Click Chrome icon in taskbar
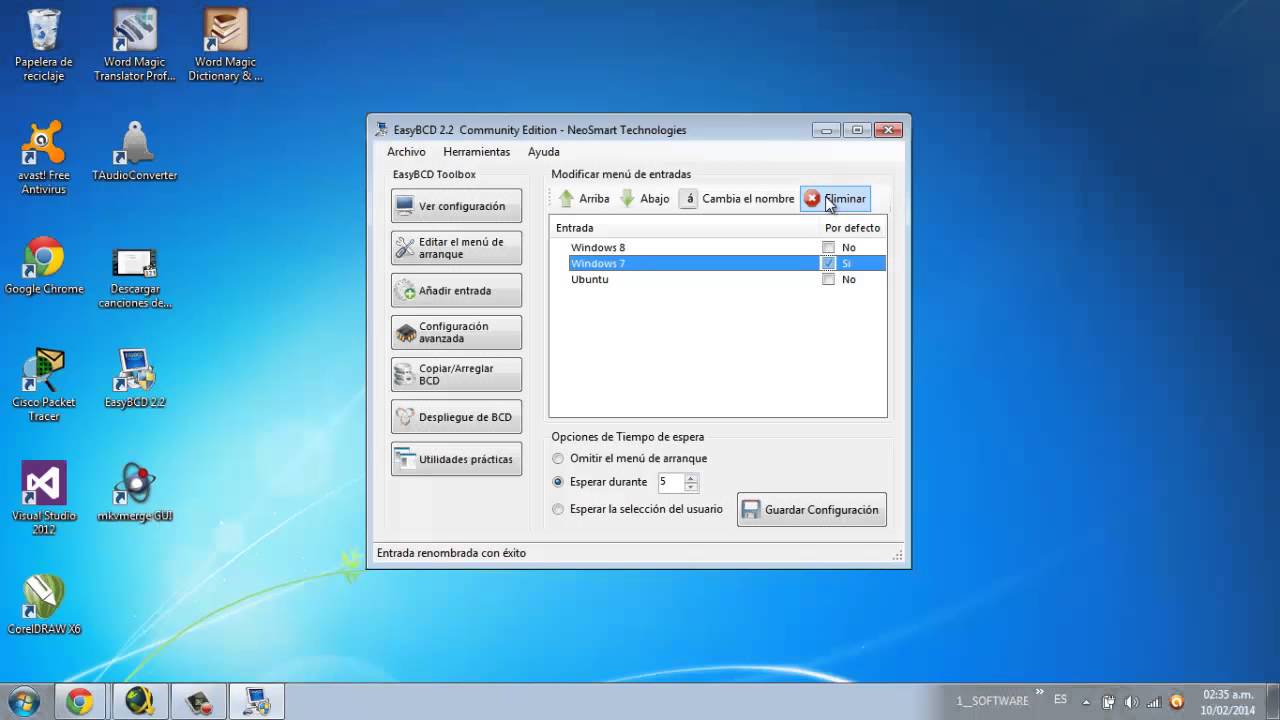Screen dimensions: 1280x720 80,702
